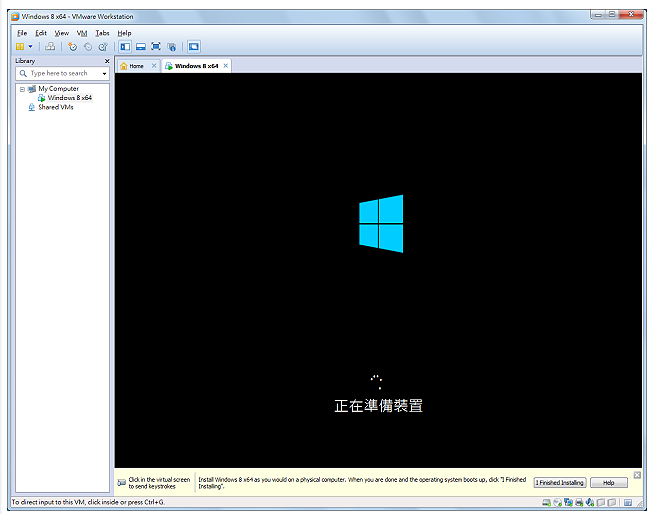Dismiss the yellow install hint bar

[637, 475]
